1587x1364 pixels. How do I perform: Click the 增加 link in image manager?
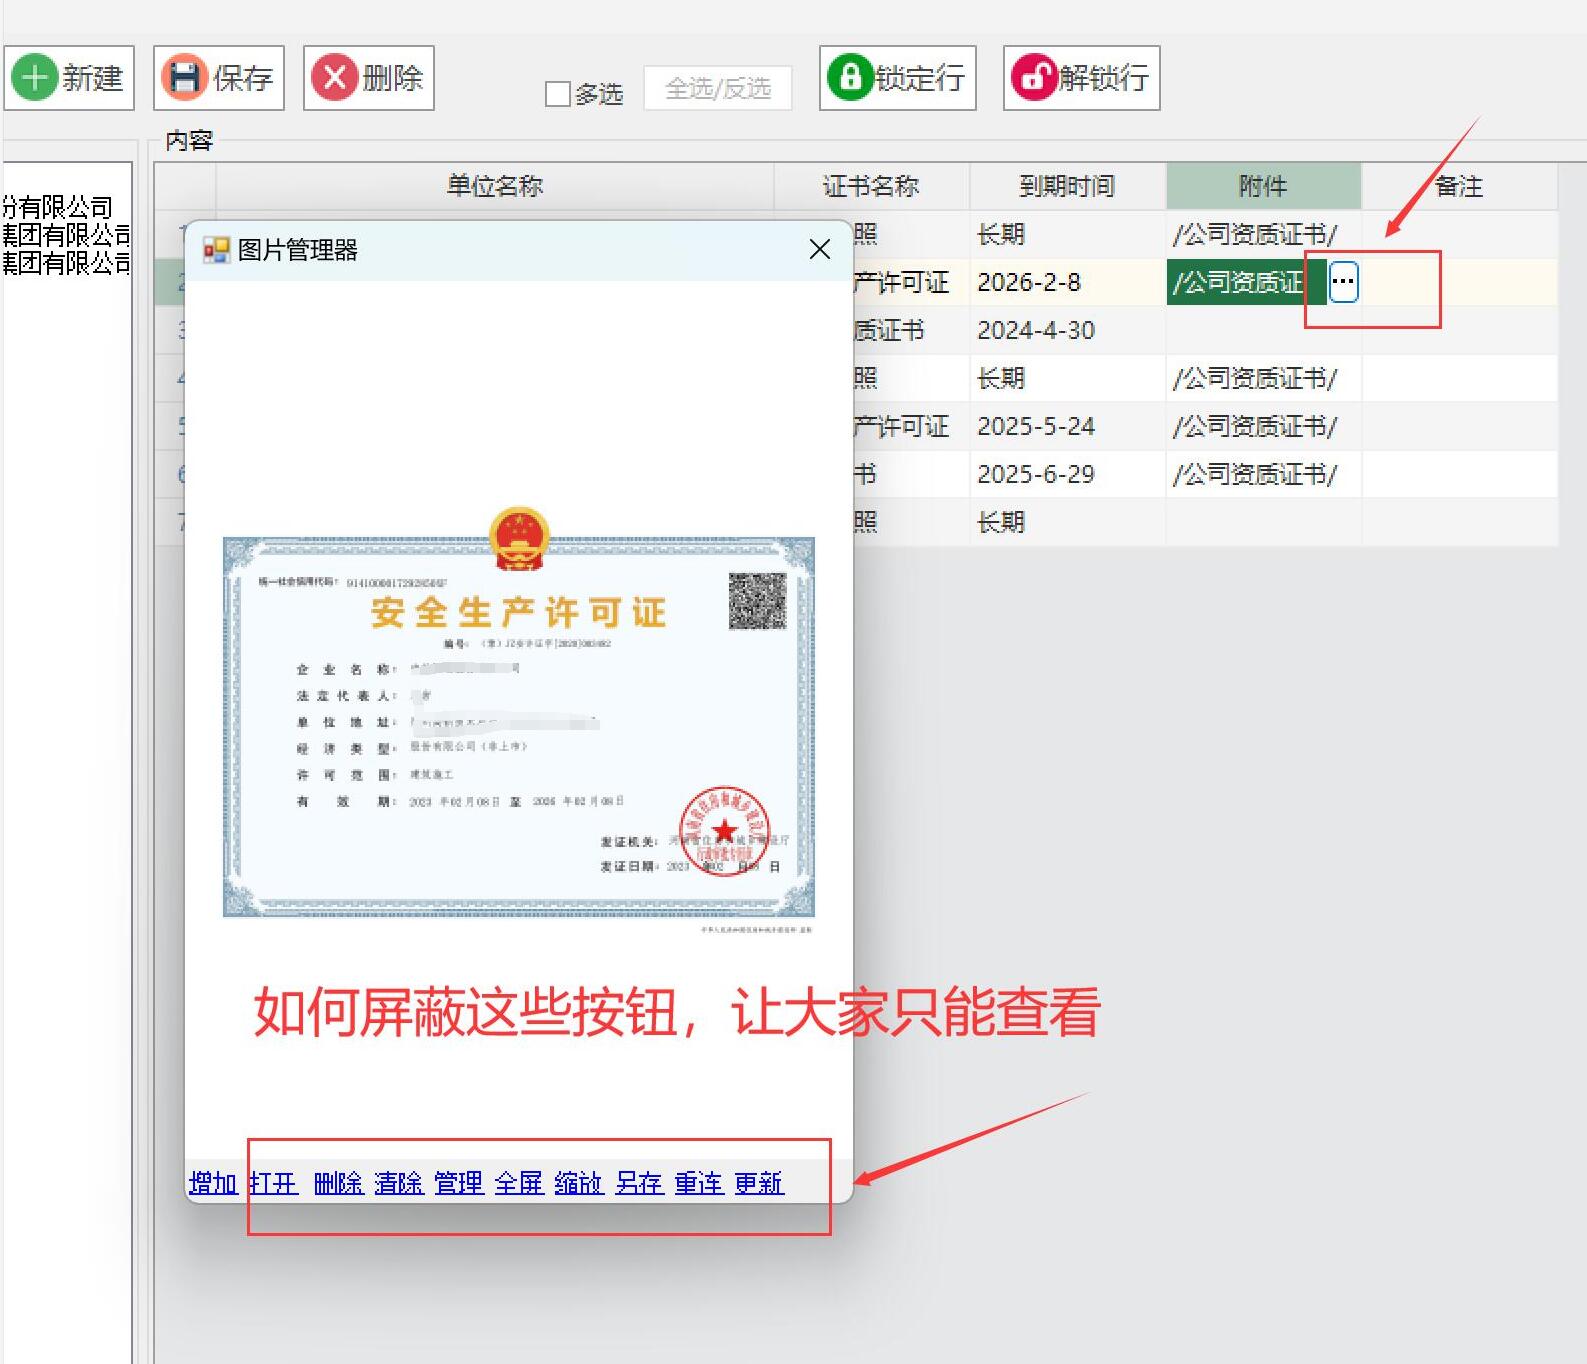click(x=213, y=1183)
